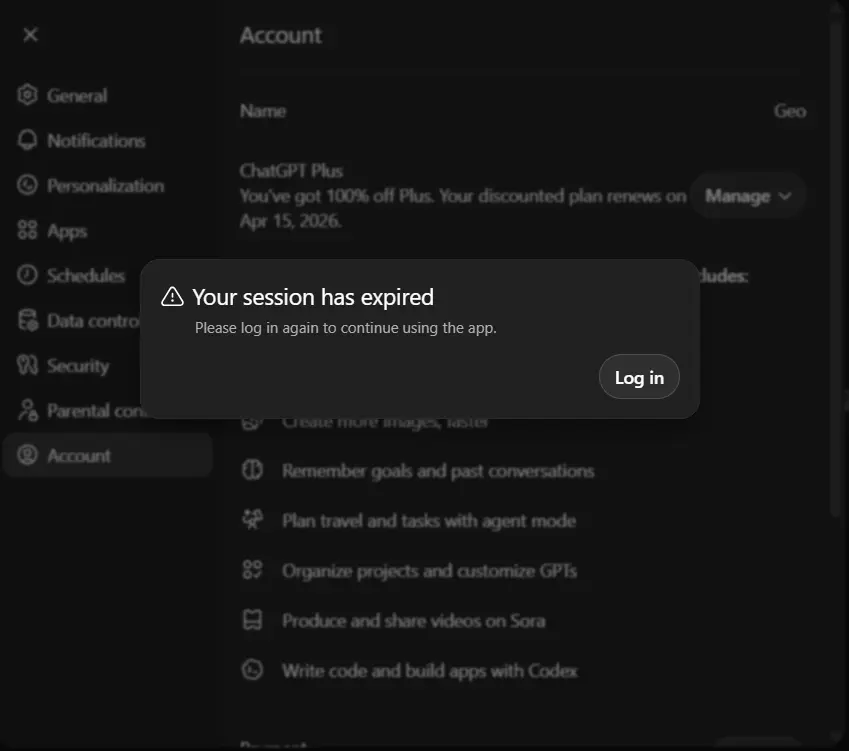Click the Codex feature icon
Viewport: 849px width, 751px height.
252,670
